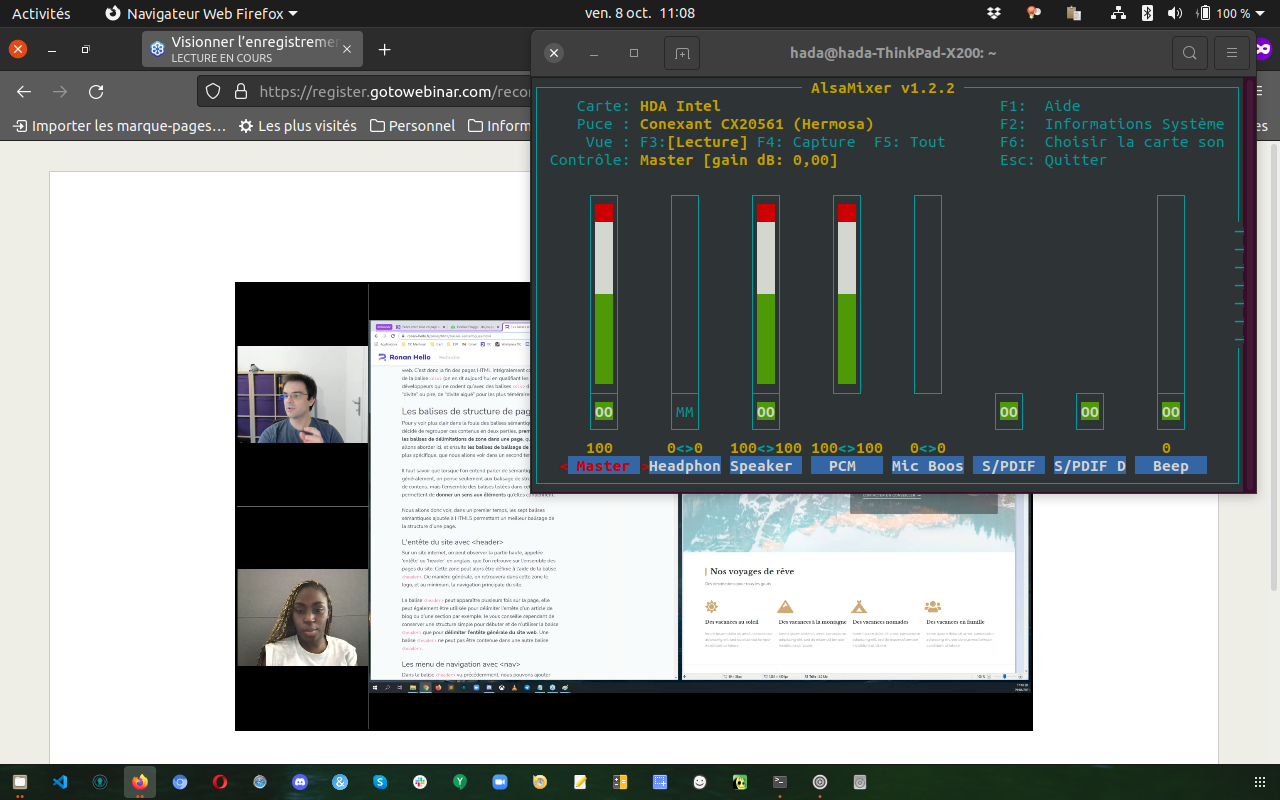Select the Visionner l'enregistrement tab
Screen dimensions: 1280x800
tap(251, 49)
